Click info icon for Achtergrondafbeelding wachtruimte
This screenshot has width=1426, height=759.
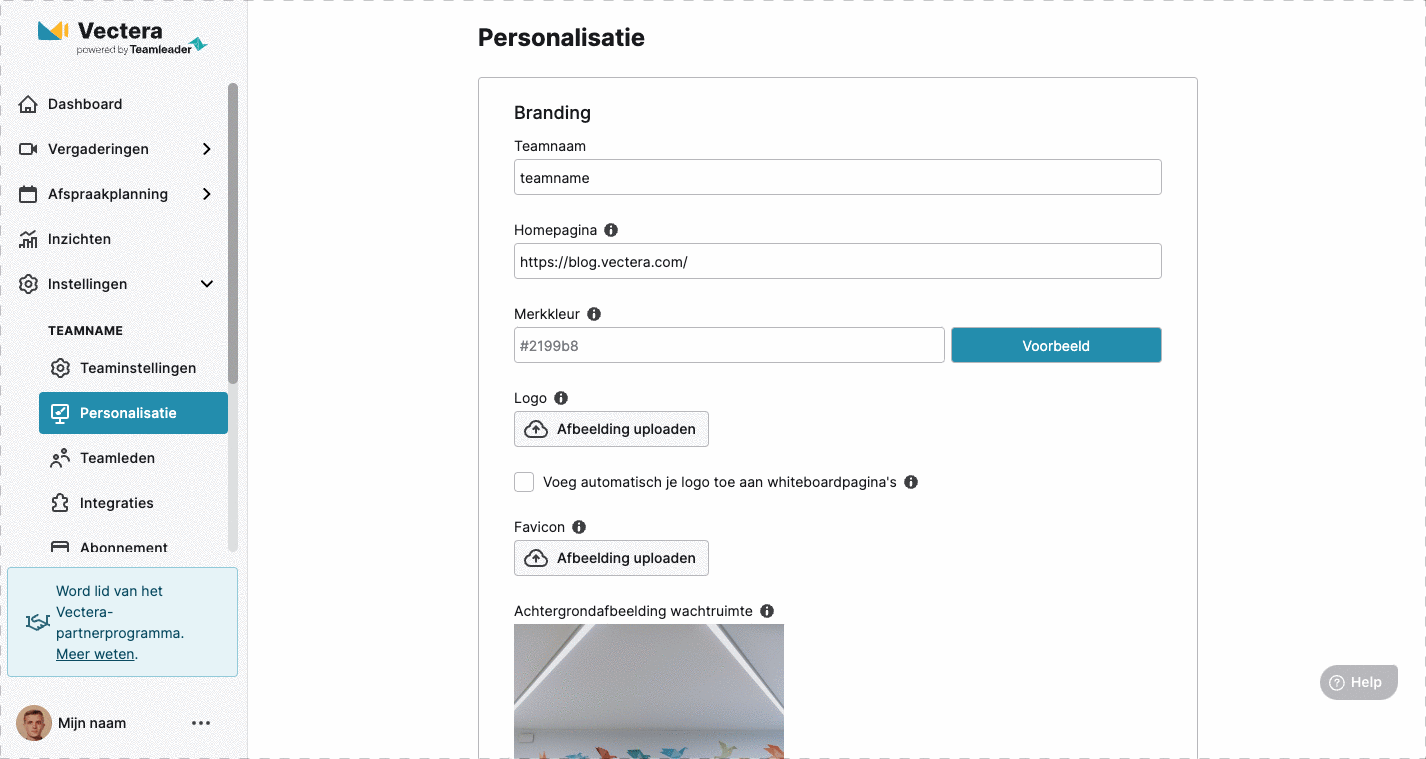pyautogui.click(x=767, y=611)
